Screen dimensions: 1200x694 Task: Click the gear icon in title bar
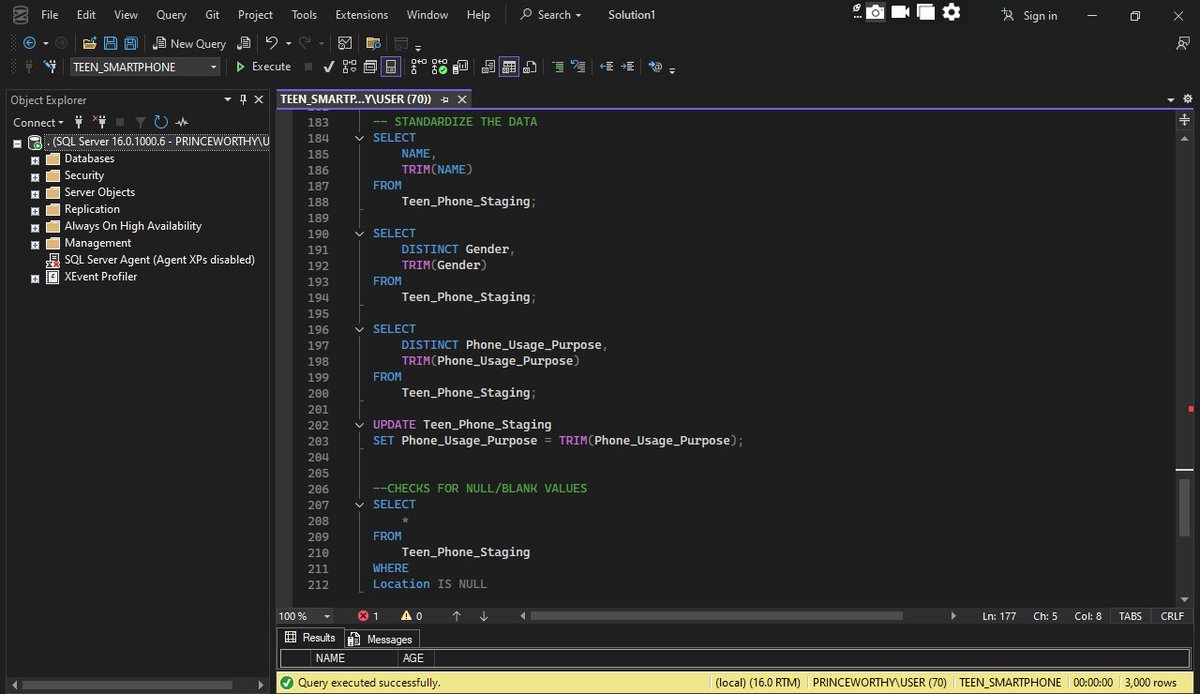coord(951,12)
